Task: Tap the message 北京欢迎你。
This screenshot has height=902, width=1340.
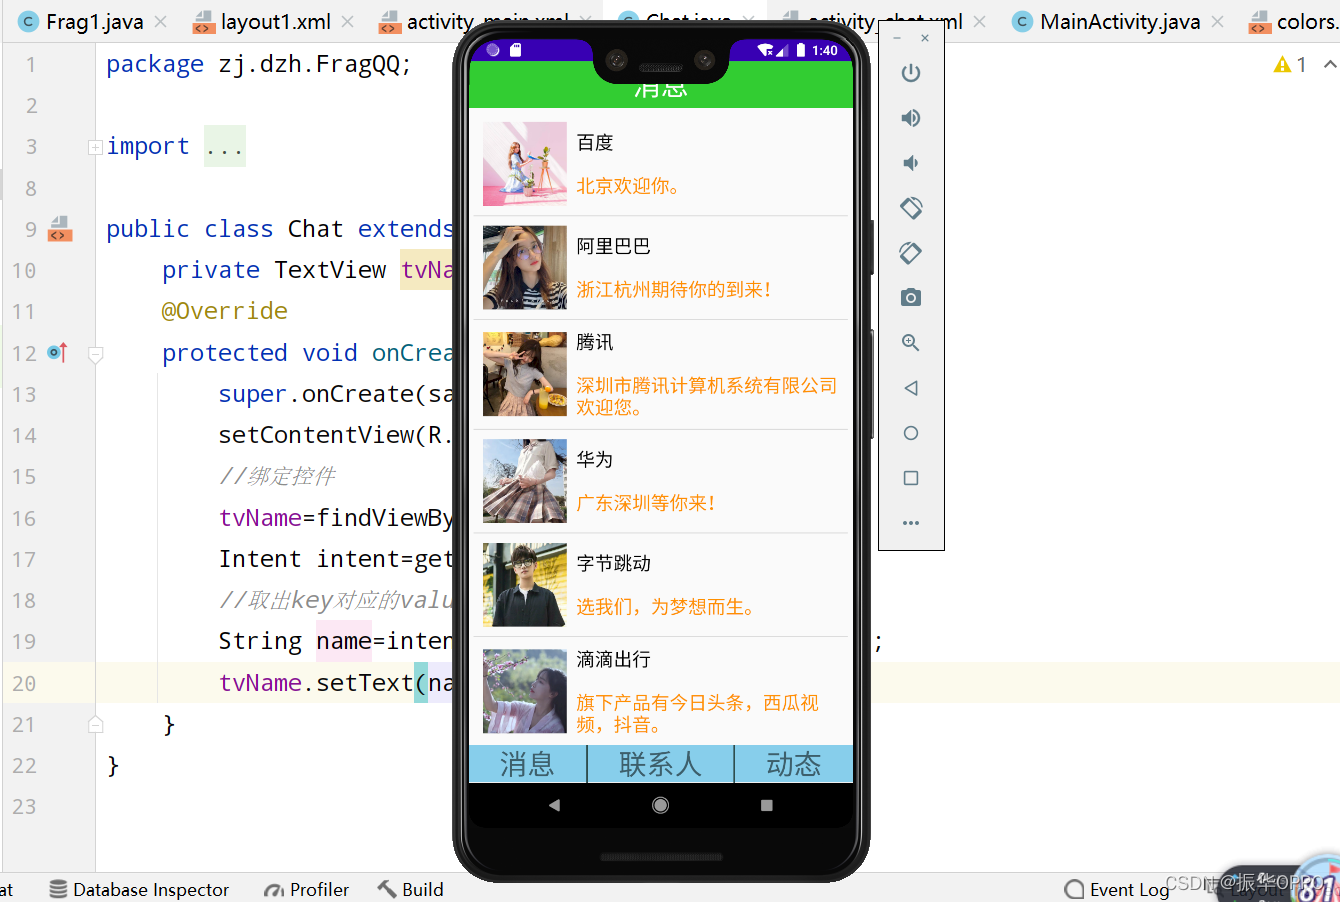Action: (x=629, y=186)
